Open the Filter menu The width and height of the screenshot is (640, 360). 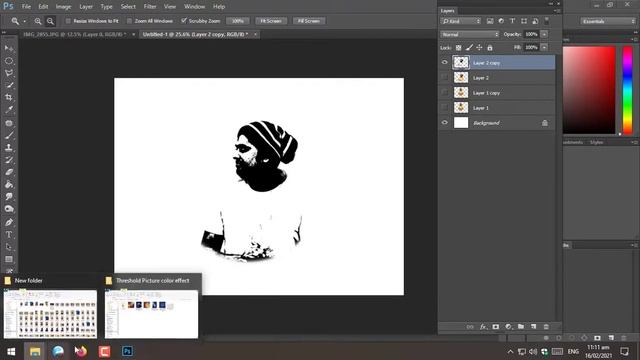pos(150,7)
